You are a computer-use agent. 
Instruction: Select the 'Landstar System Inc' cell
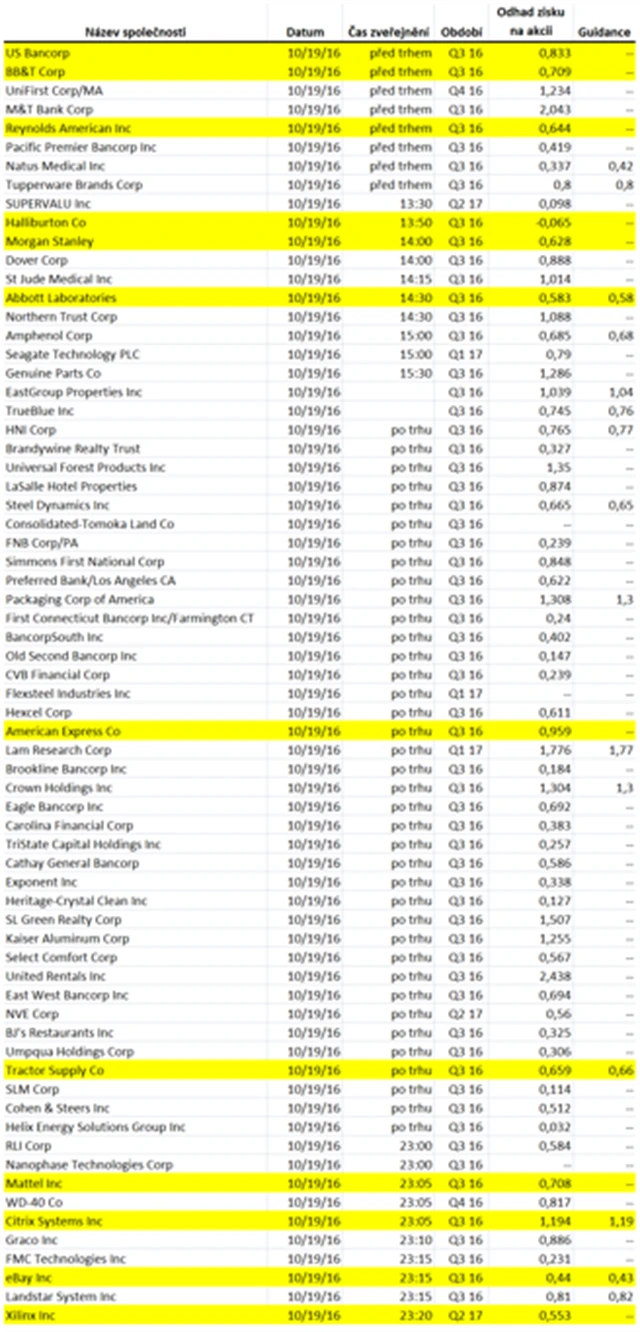pyautogui.click(x=134, y=1297)
